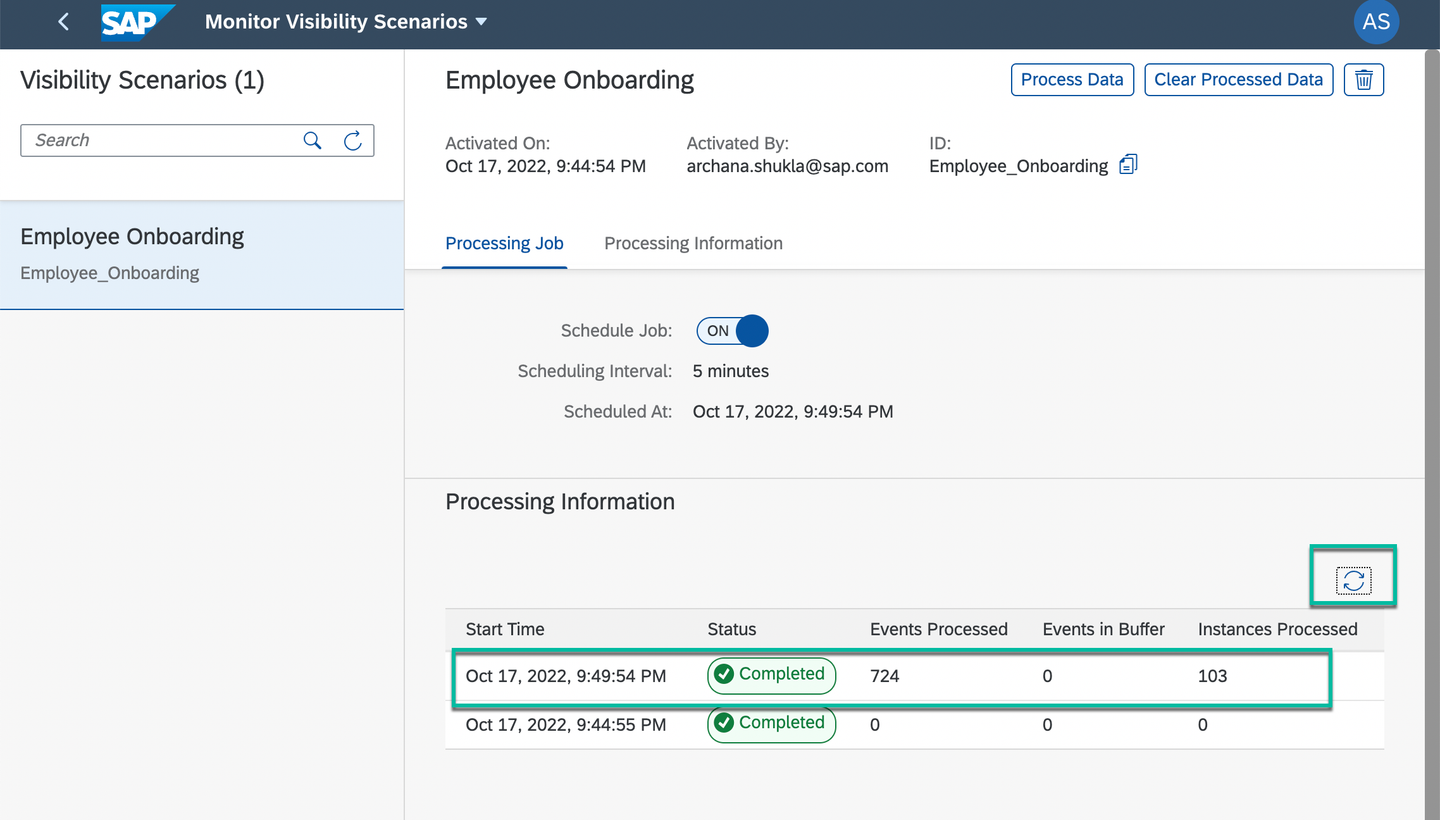Screen dimensions: 1440x820
Task: Click the Clear Processed Data button
Action: (x=1239, y=80)
